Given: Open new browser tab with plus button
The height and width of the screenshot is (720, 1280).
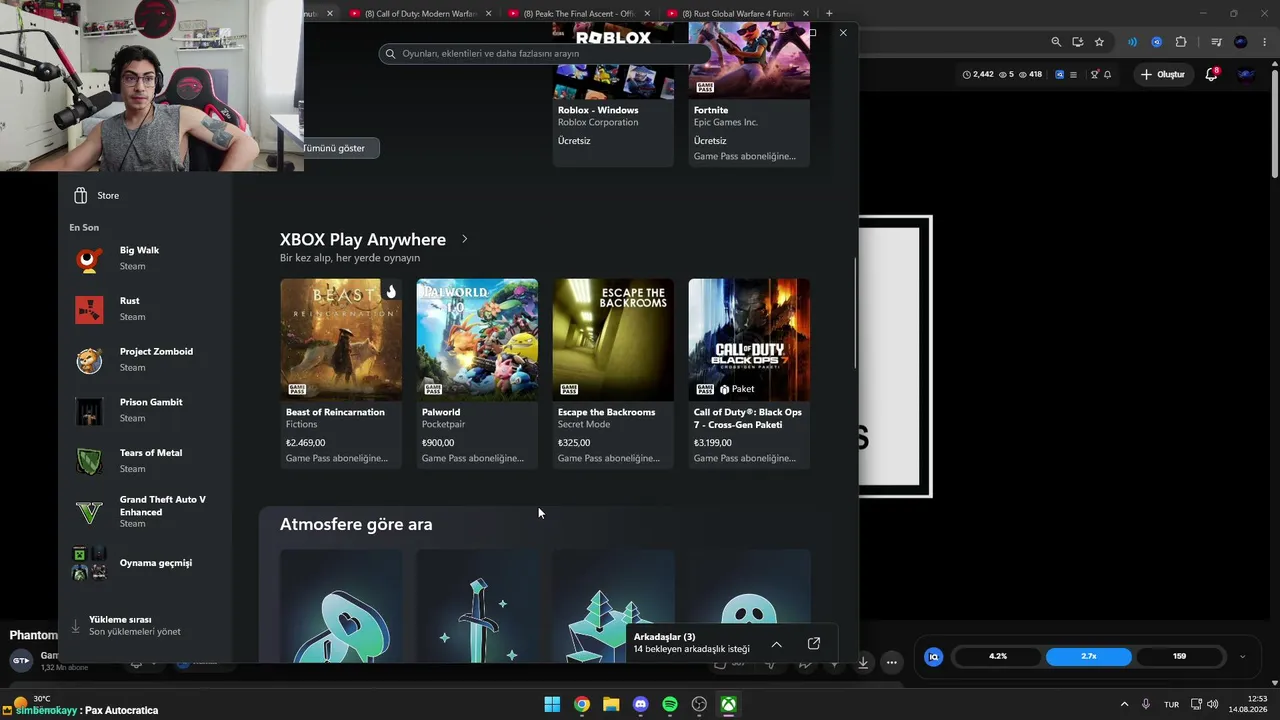Looking at the screenshot, I should point(829,13).
